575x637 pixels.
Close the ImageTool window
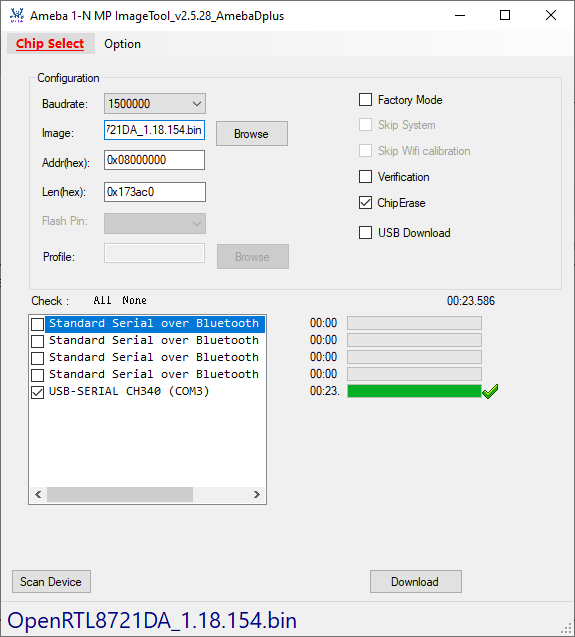[551, 15]
